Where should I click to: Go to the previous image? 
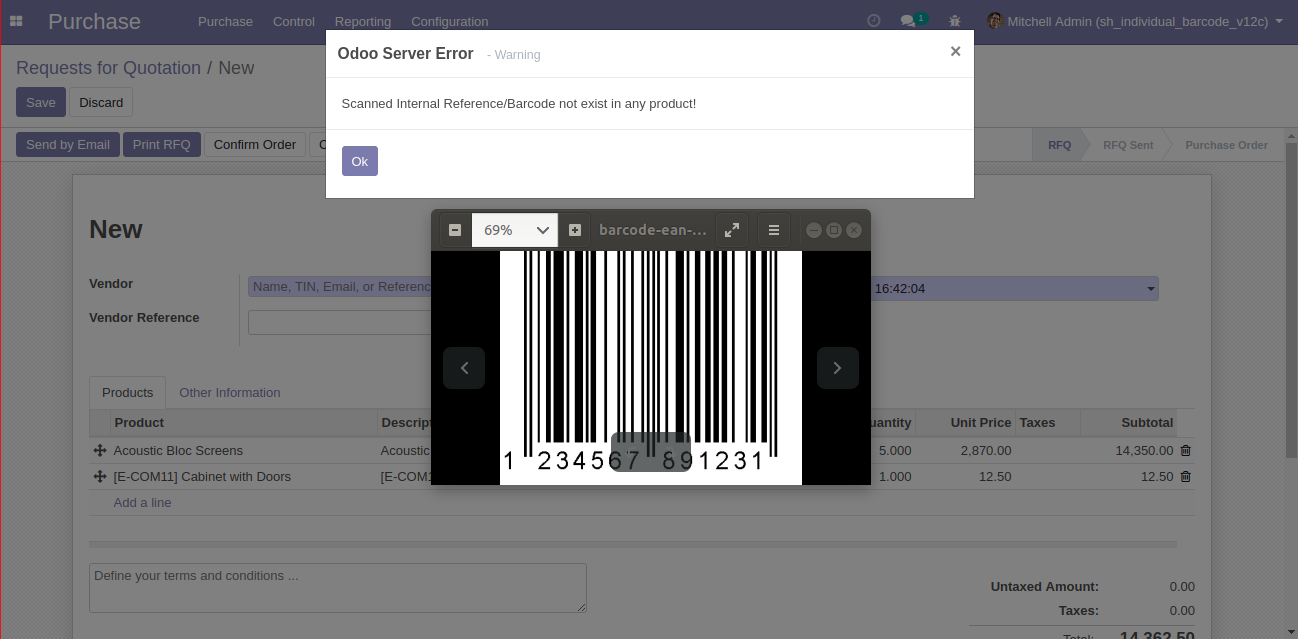464,368
